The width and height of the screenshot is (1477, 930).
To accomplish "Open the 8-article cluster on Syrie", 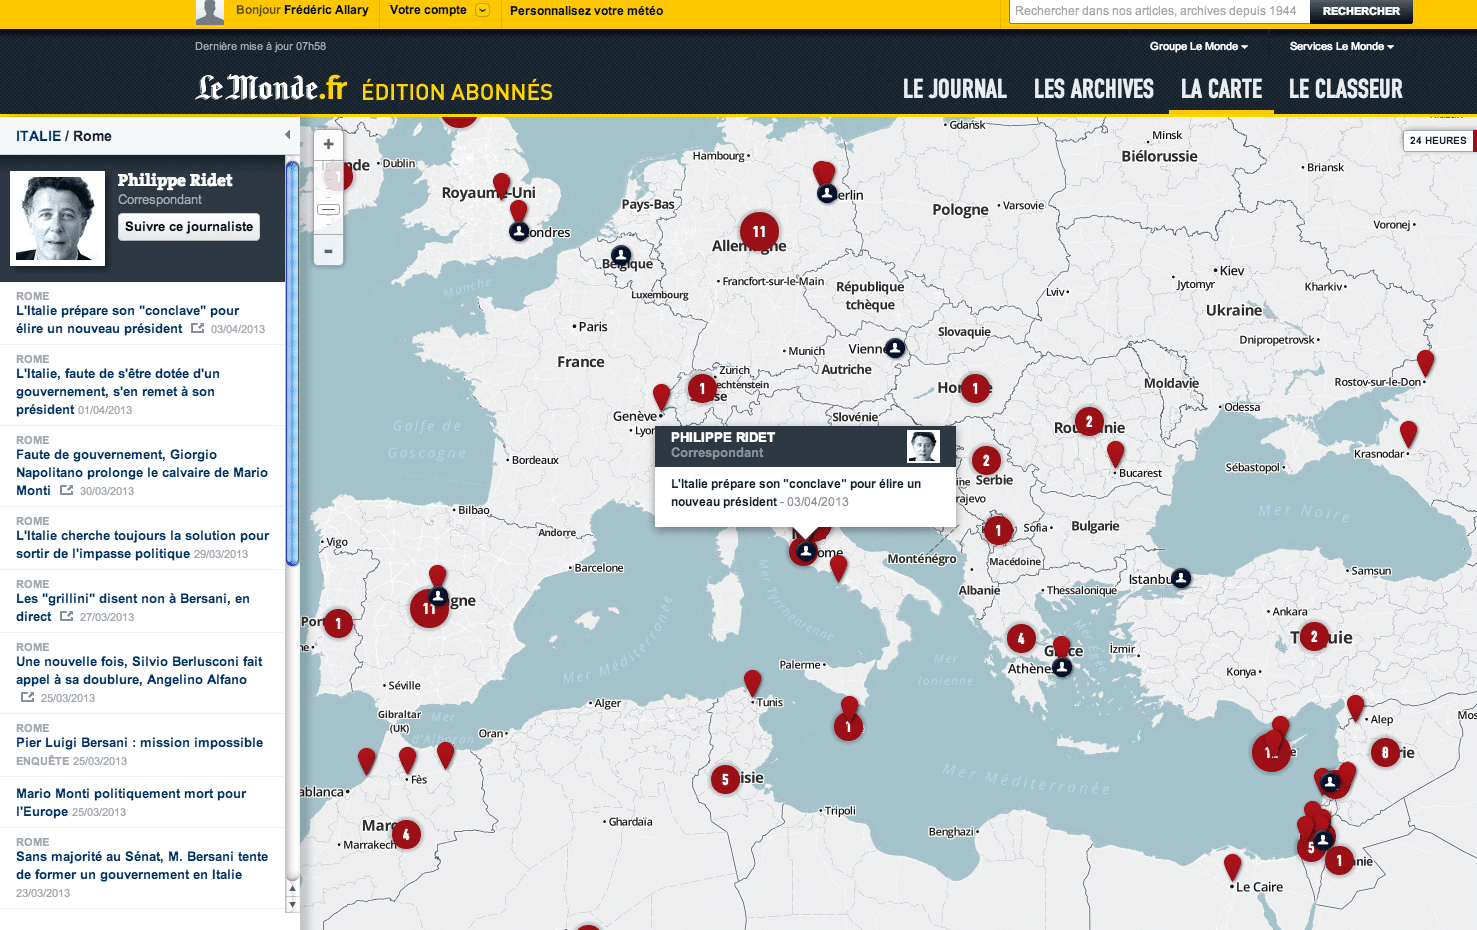I will [1385, 752].
